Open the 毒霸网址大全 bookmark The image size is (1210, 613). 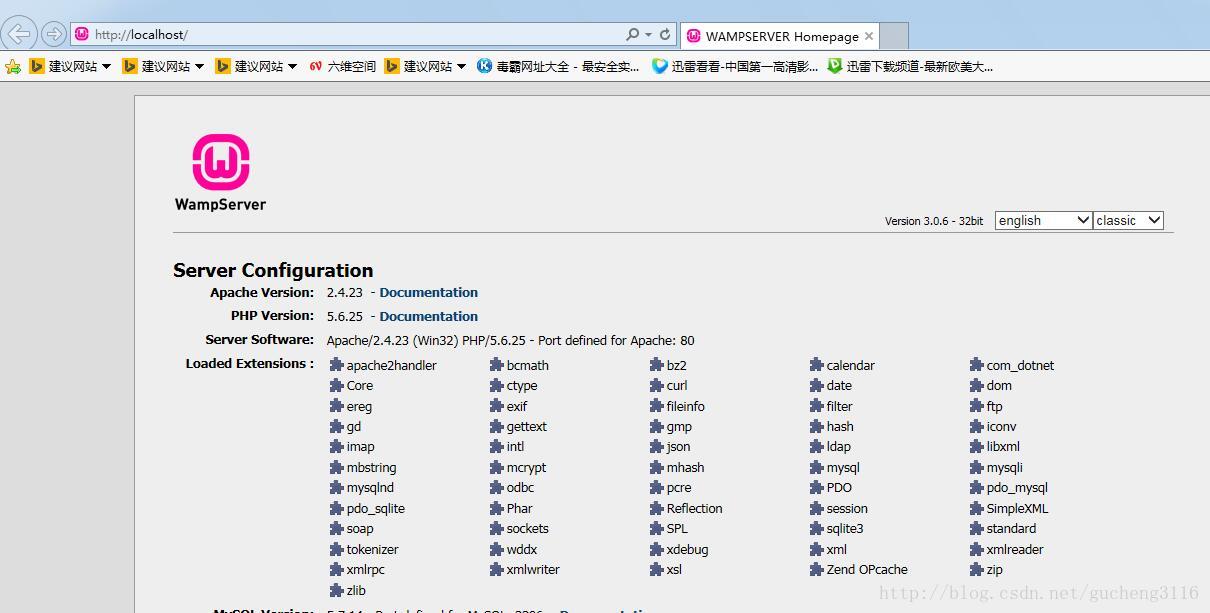pyautogui.click(x=558, y=67)
